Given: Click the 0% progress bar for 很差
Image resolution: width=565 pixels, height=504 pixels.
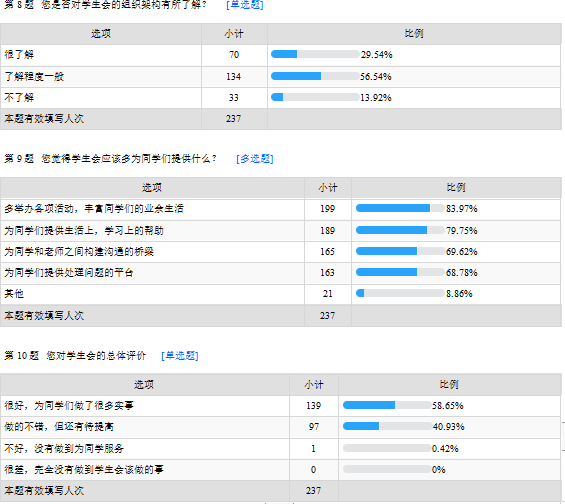Looking at the screenshot, I should pyautogui.click(x=387, y=469).
